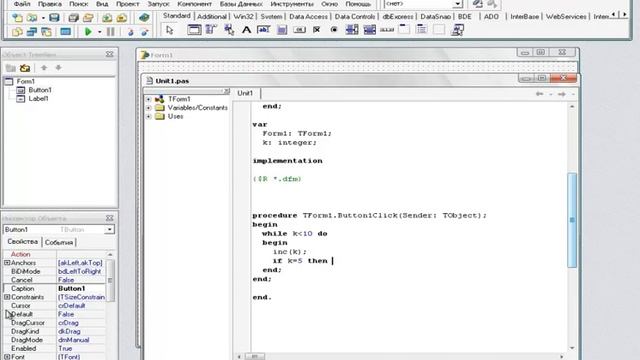Click the Open file toolbar icon
Image resolution: width=640 pixels, height=360 pixels.
pyautogui.click(x=32, y=18)
